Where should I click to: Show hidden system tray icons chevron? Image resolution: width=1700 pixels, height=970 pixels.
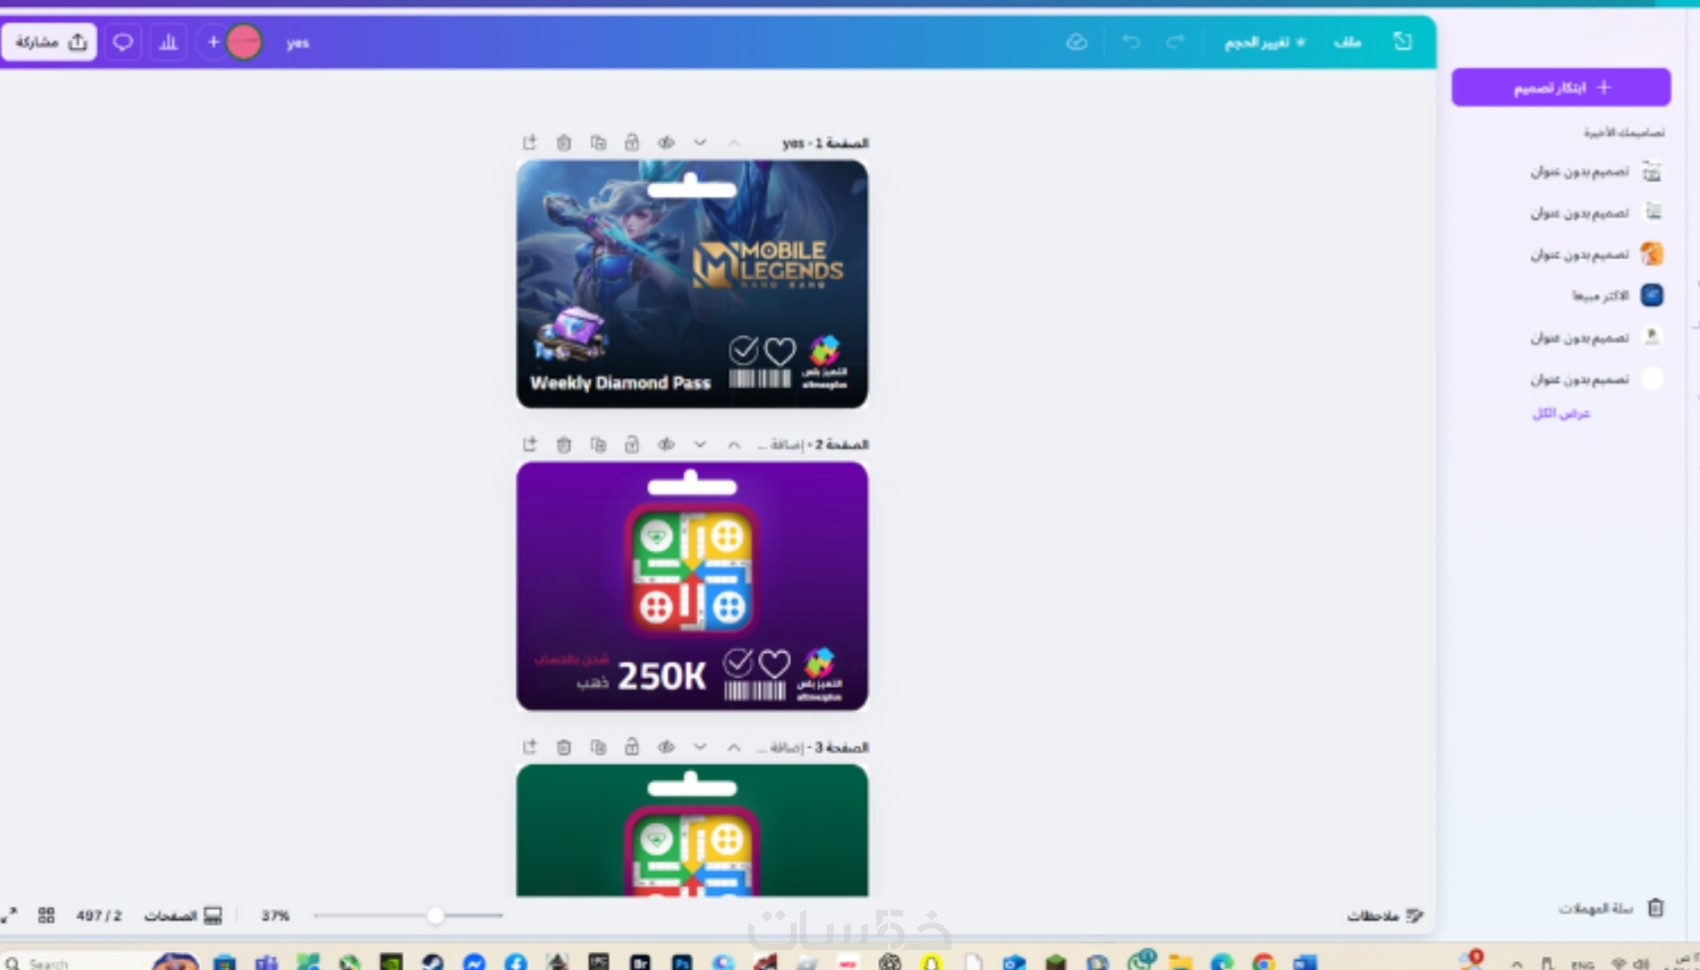[x=1517, y=963]
